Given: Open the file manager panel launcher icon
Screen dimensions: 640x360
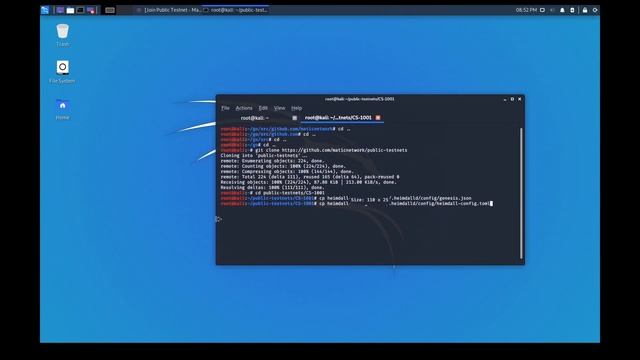Looking at the screenshot, I should pyautogui.click(x=70, y=10).
